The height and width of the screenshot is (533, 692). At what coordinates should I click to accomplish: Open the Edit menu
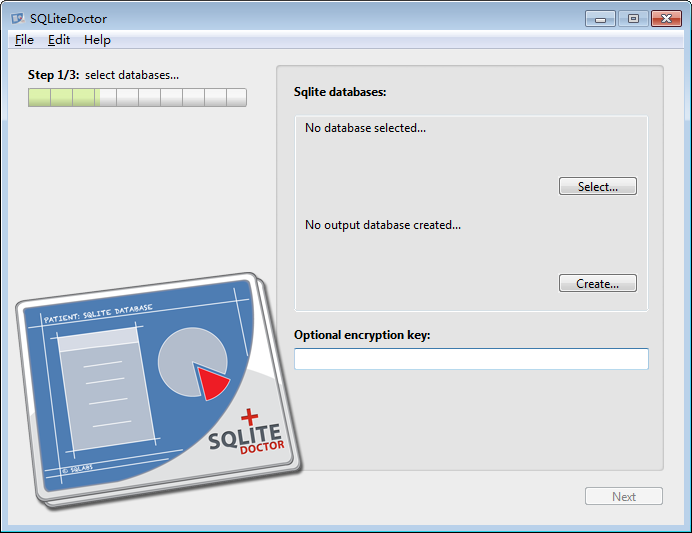[x=59, y=40]
